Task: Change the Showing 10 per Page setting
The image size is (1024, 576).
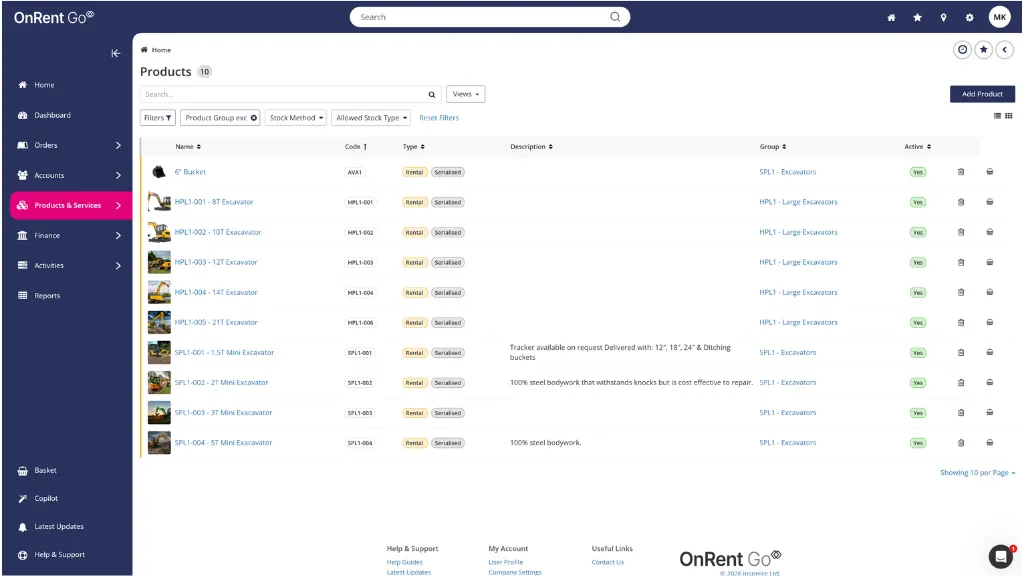Action: [x=977, y=472]
